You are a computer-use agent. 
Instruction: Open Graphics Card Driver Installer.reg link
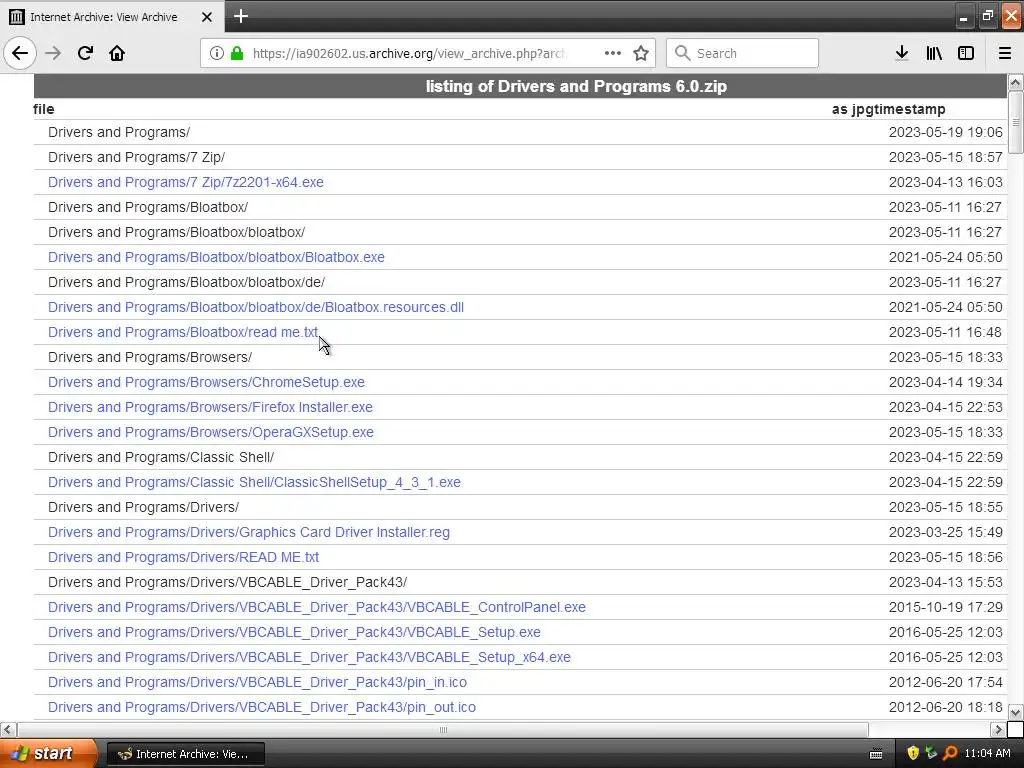249,532
